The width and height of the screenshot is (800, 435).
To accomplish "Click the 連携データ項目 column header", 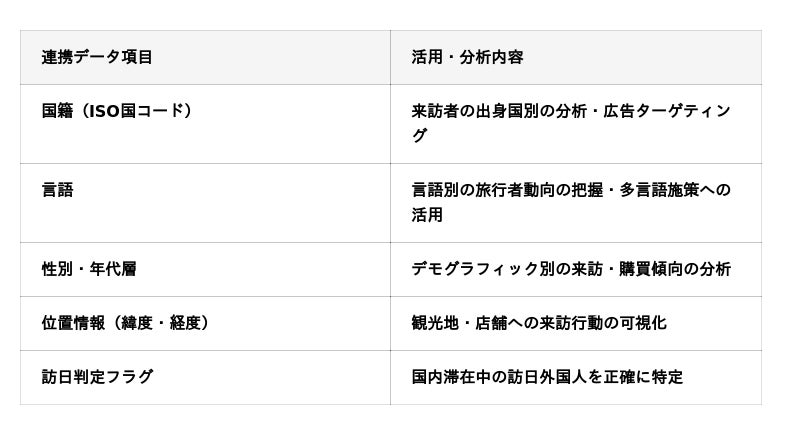I will tap(97, 57).
